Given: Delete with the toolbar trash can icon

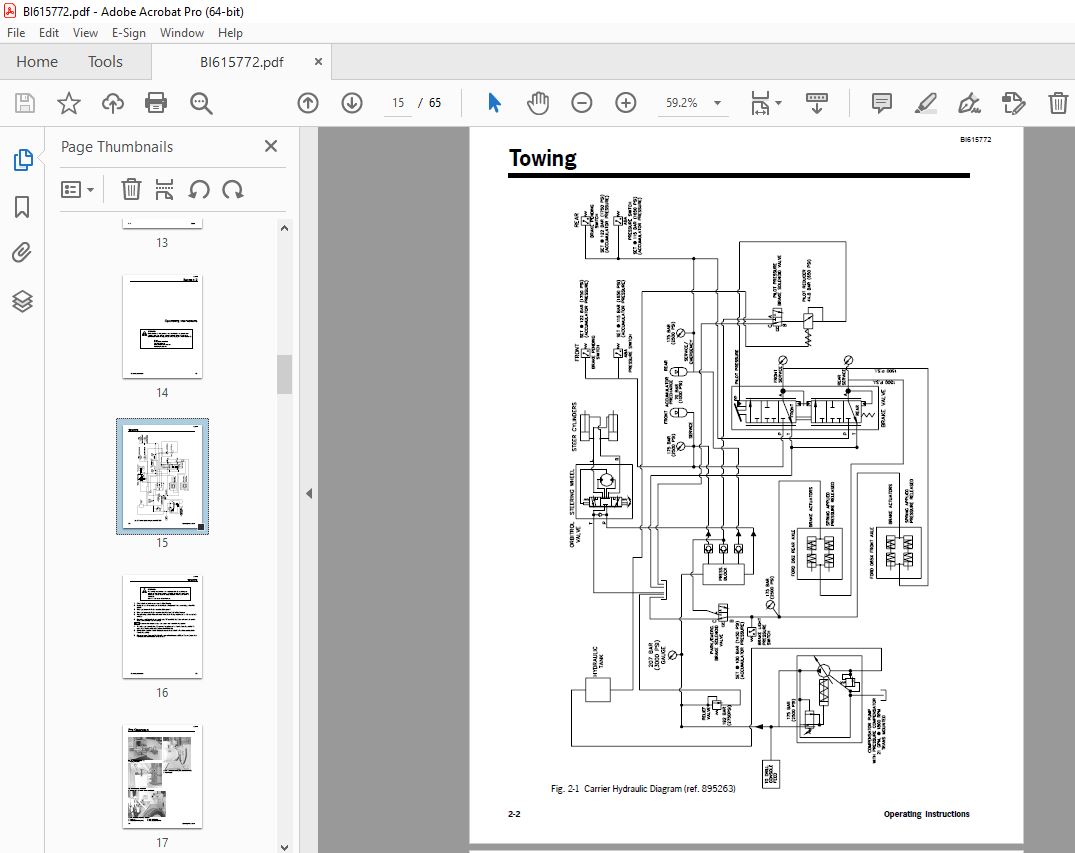Looking at the screenshot, I should [x=1058, y=103].
